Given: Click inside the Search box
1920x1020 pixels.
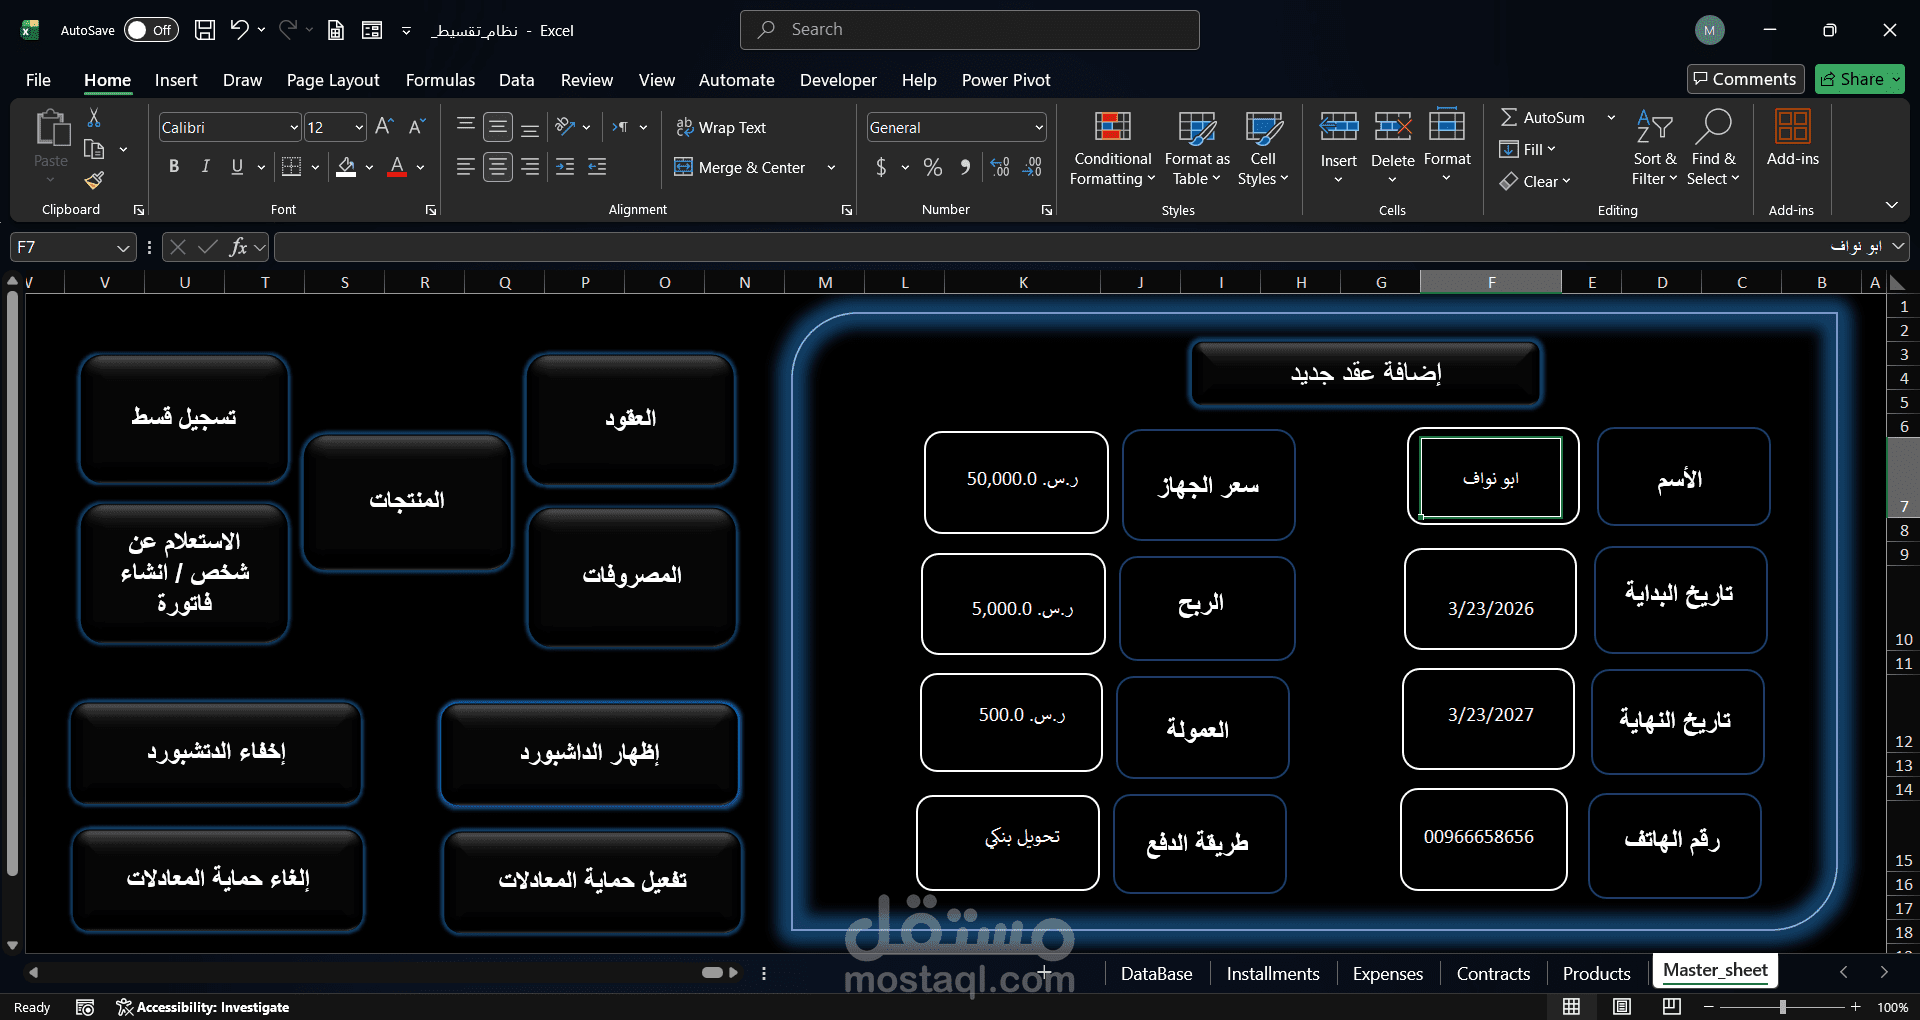Looking at the screenshot, I should point(968,29).
